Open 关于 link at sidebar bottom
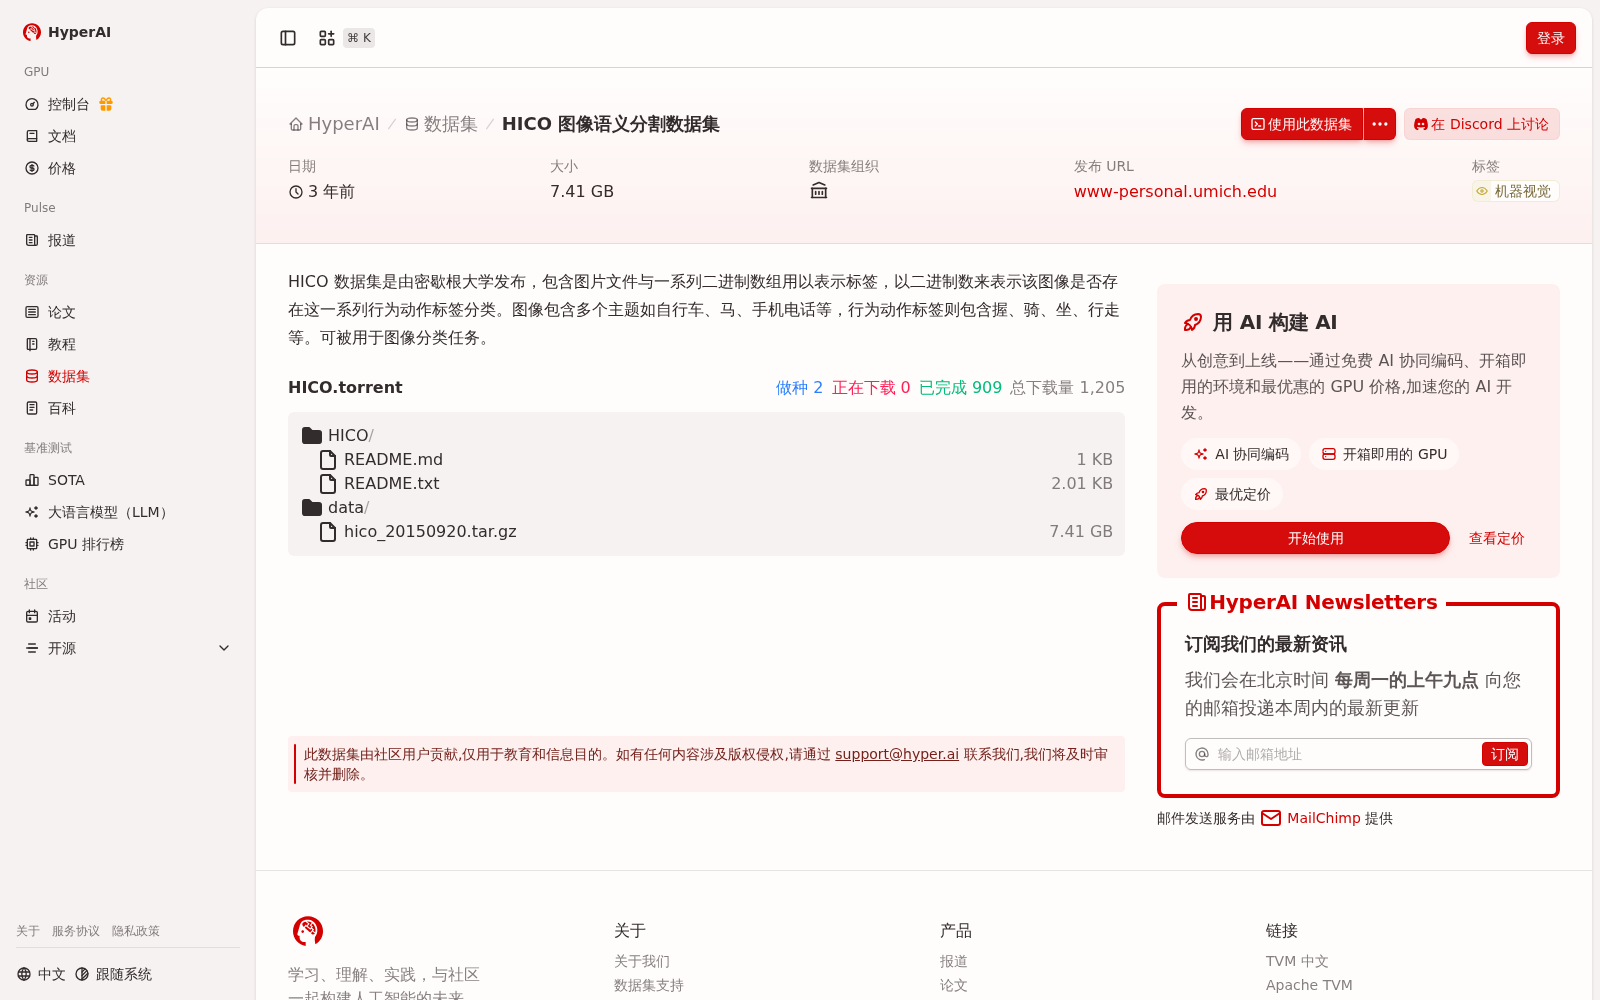This screenshot has height=1000, width=1600. [28, 931]
